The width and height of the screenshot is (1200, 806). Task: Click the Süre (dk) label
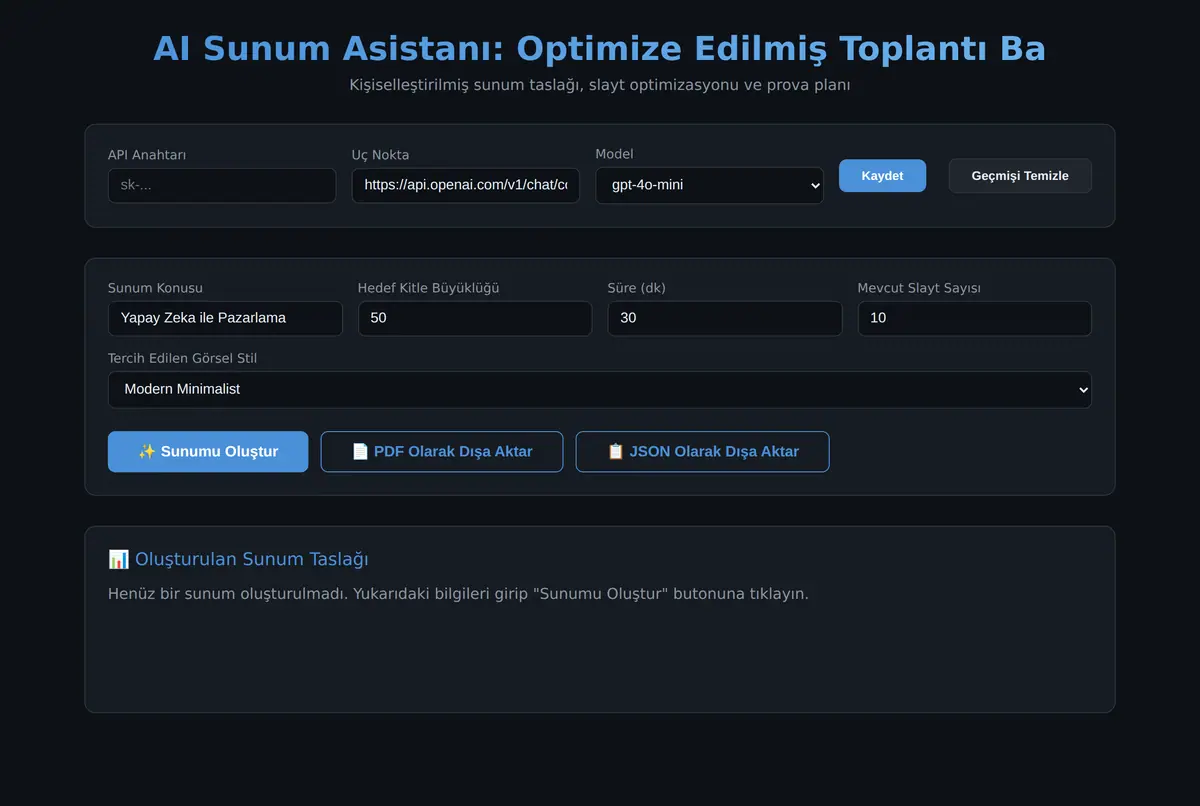click(637, 288)
